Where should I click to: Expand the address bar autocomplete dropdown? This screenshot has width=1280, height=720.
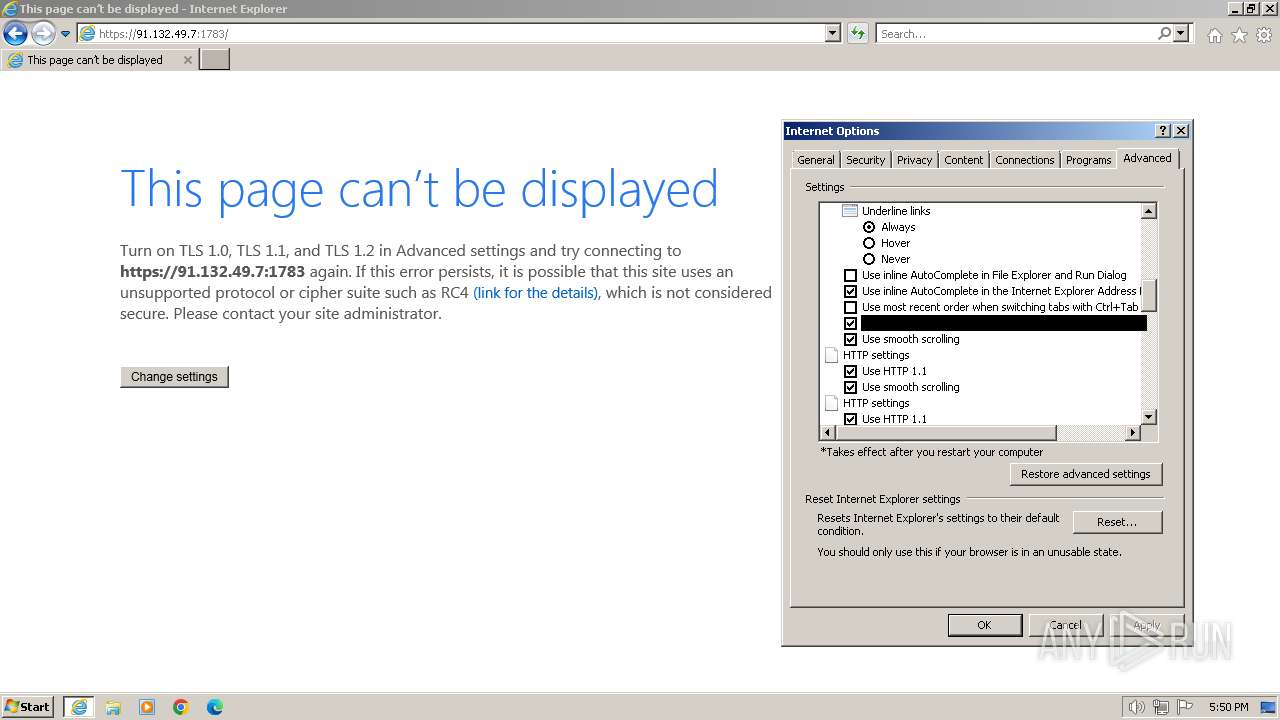(833, 34)
